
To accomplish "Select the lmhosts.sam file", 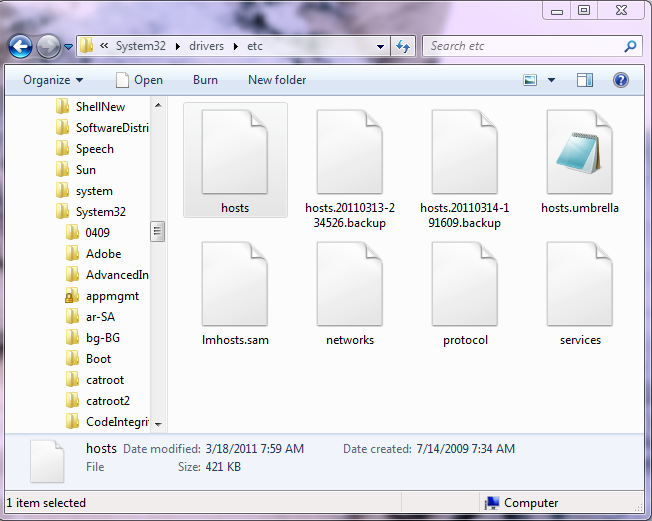I will pyautogui.click(x=235, y=294).
